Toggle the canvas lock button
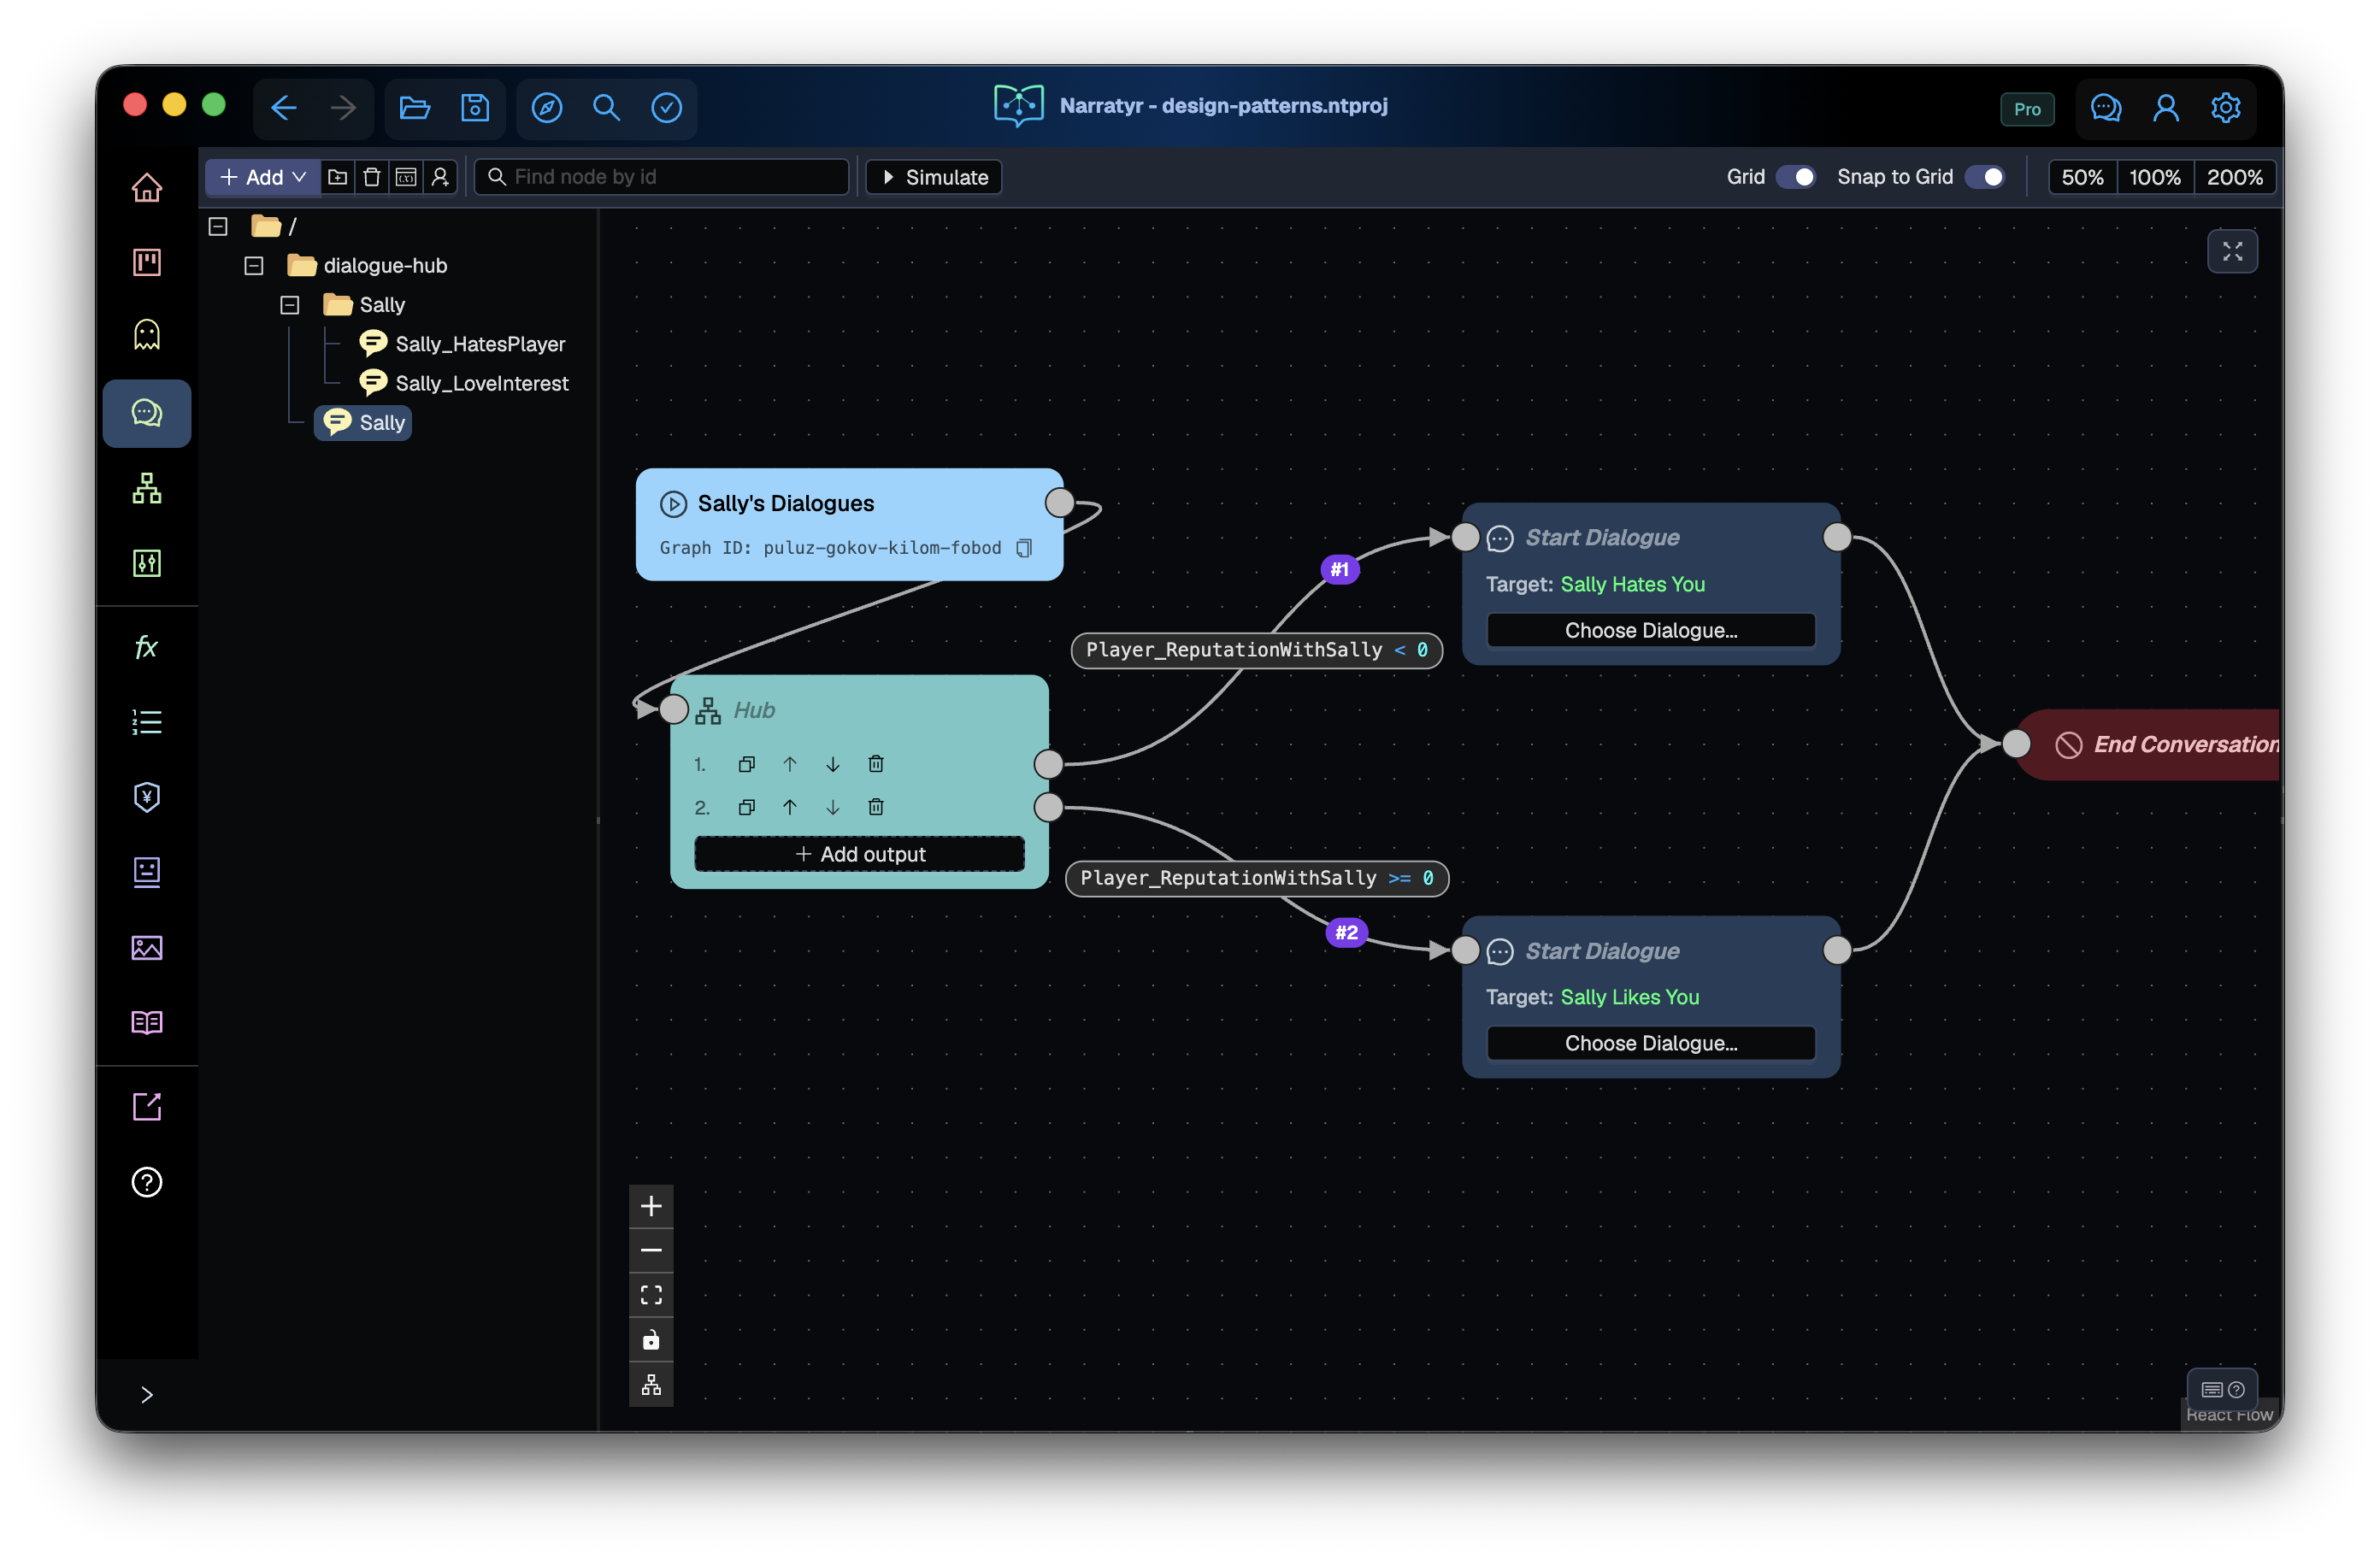The height and width of the screenshot is (1559, 2380). 651,1340
